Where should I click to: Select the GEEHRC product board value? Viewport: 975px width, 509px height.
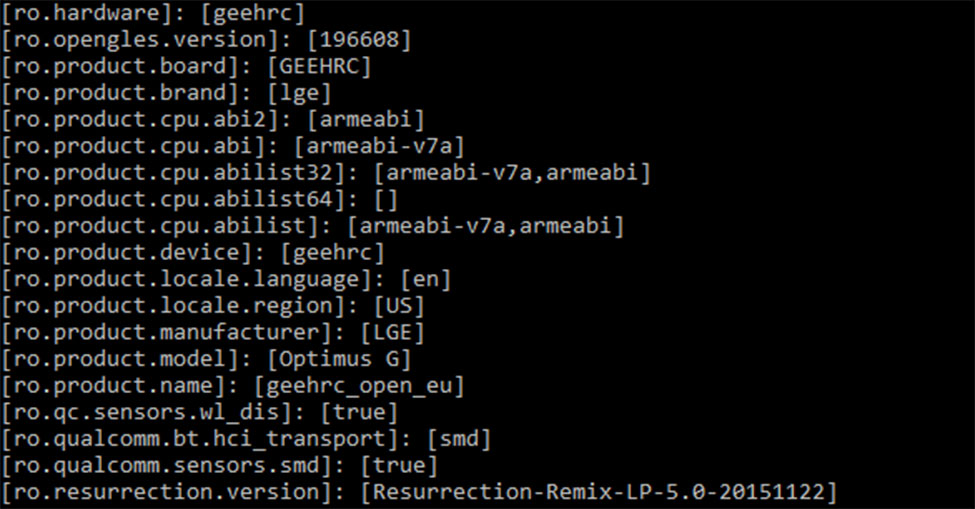tap(318, 67)
